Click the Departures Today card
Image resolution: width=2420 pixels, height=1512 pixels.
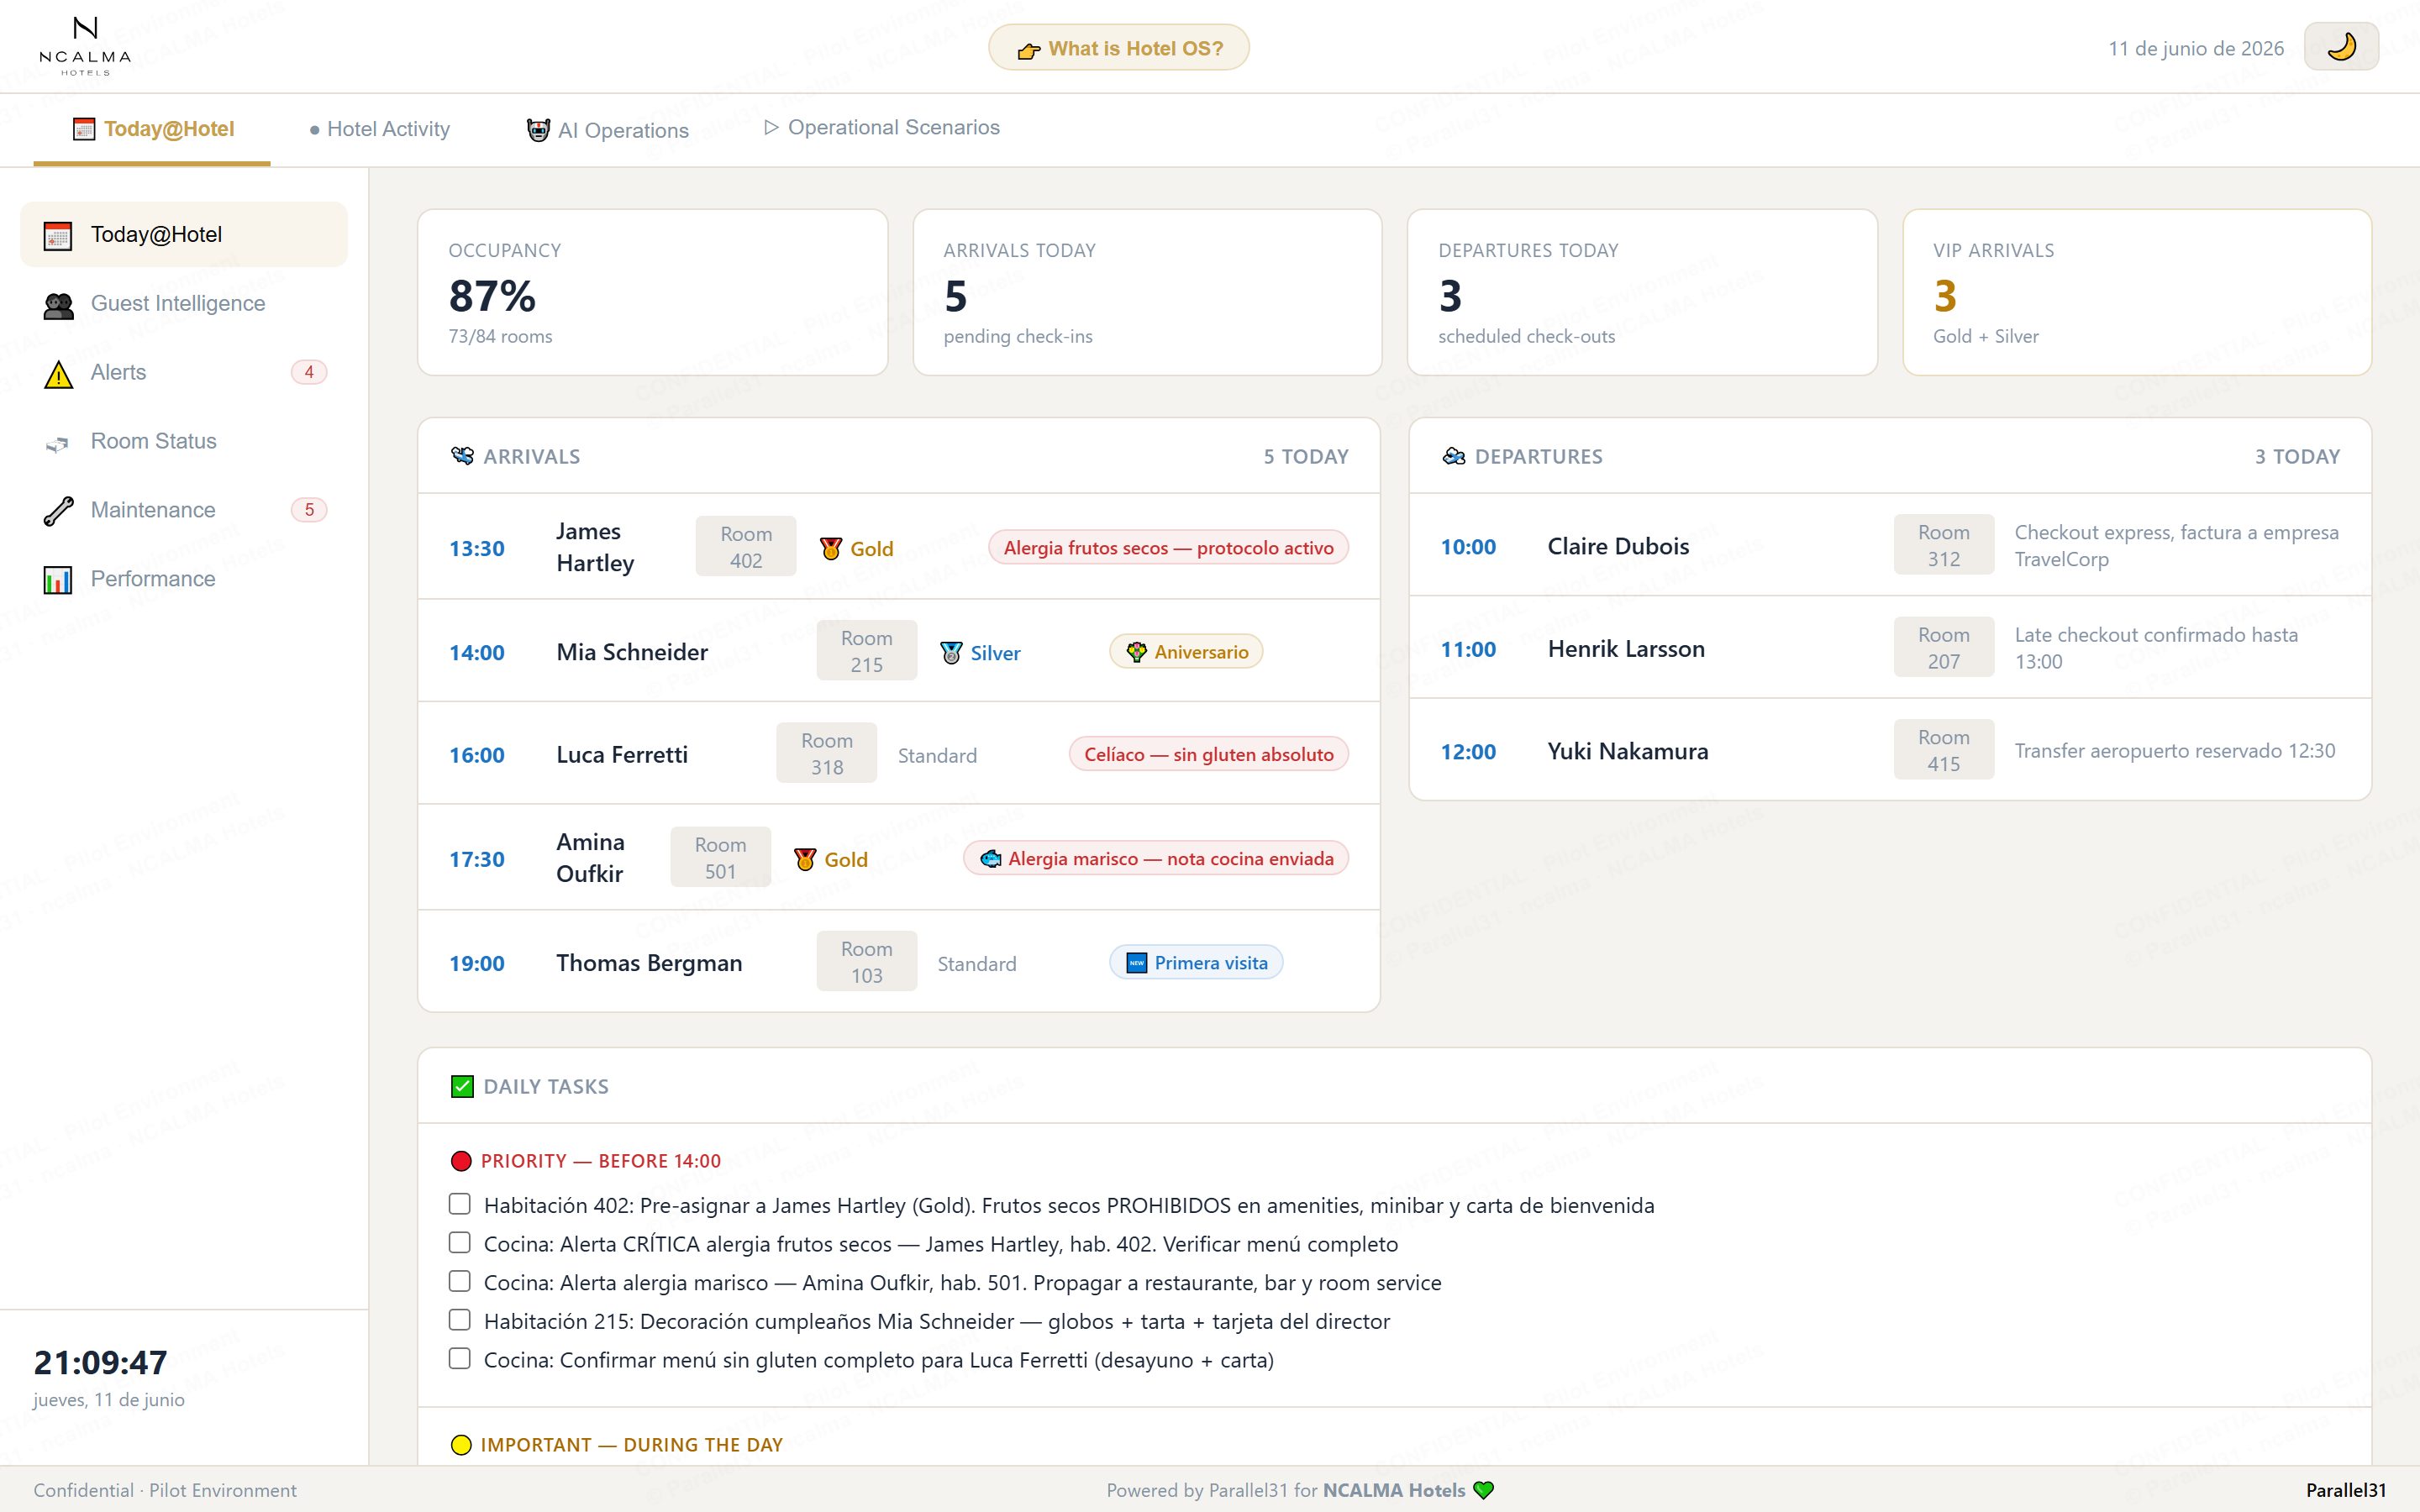(1642, 292)
